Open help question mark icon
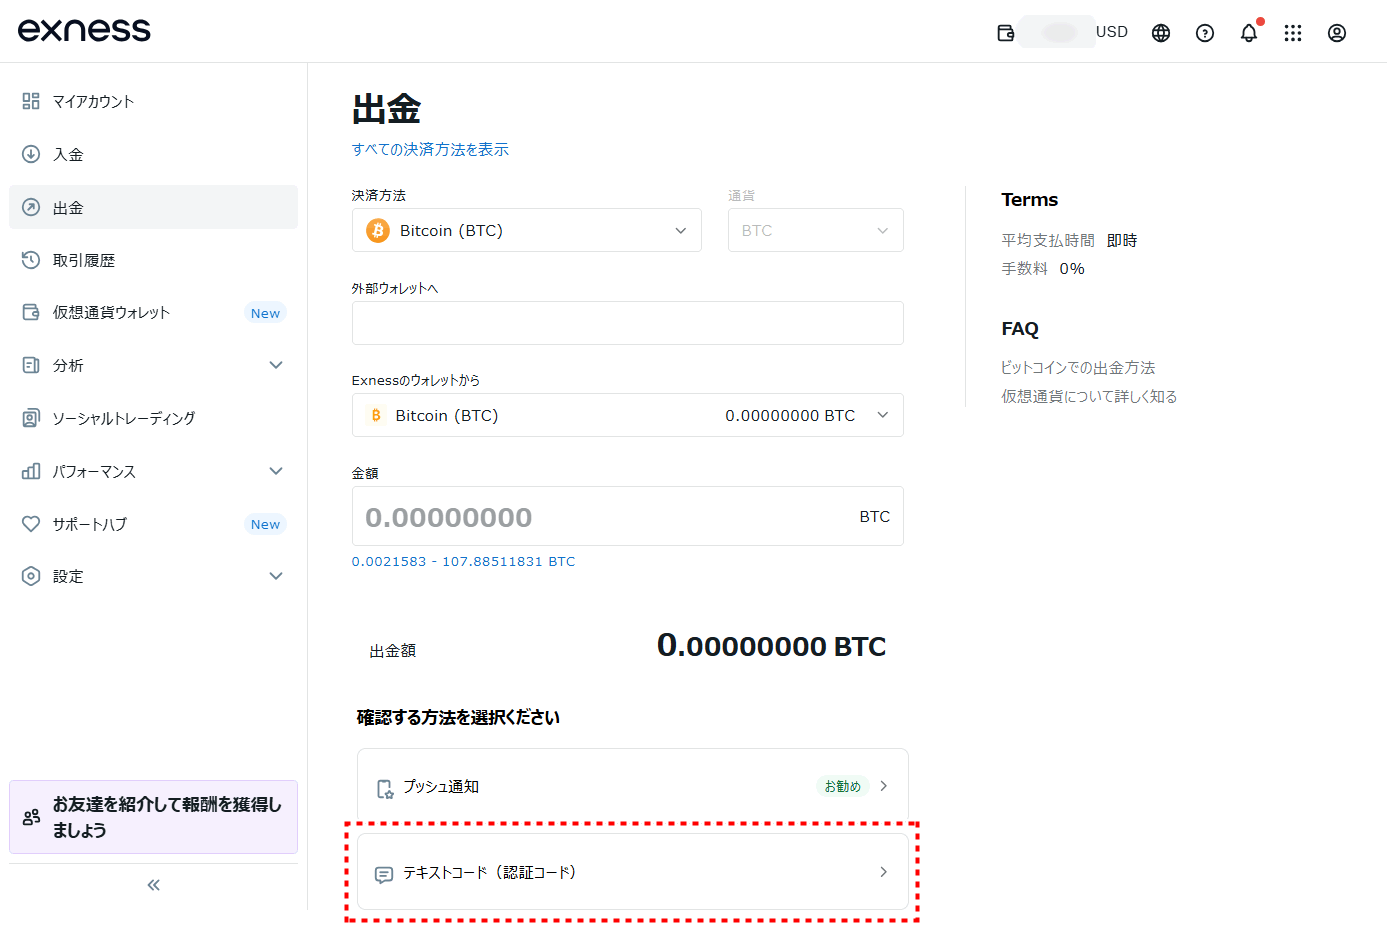The height and width of the screenshot is (938, 1387). tap(1205, 33)
